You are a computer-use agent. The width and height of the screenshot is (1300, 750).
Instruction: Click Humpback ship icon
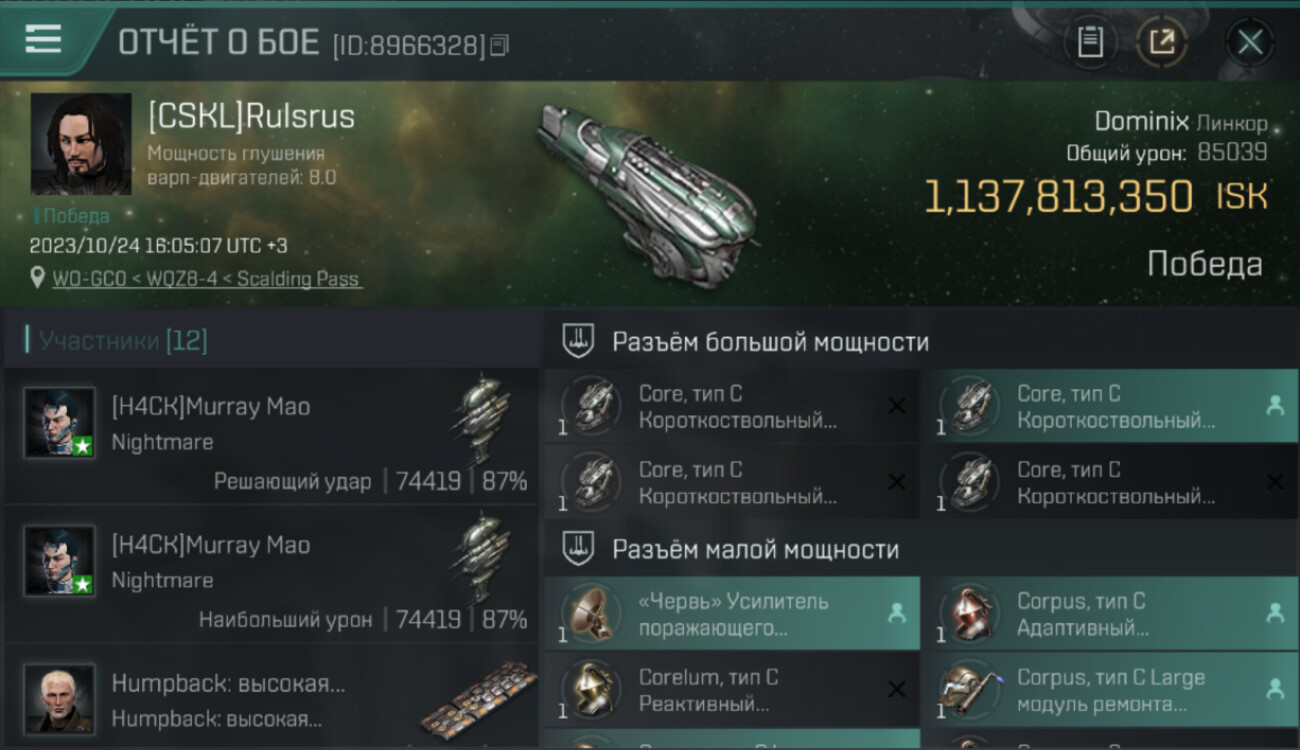(x=478, y=699)
